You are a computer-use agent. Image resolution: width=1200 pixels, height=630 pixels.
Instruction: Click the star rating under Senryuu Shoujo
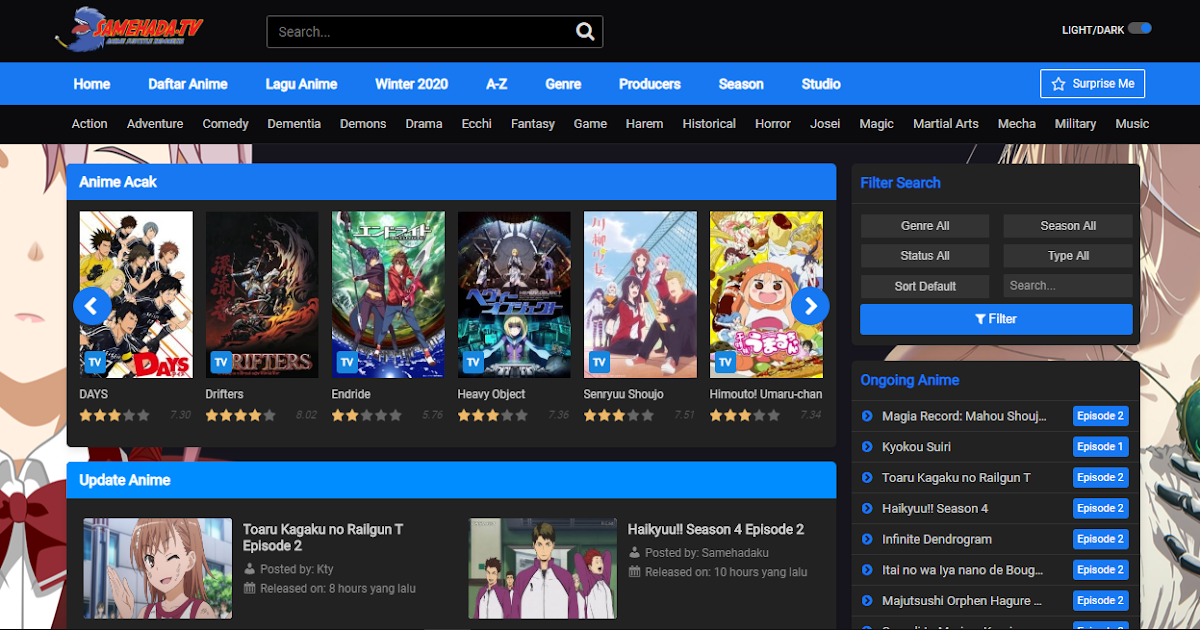(x=618, y=415)
